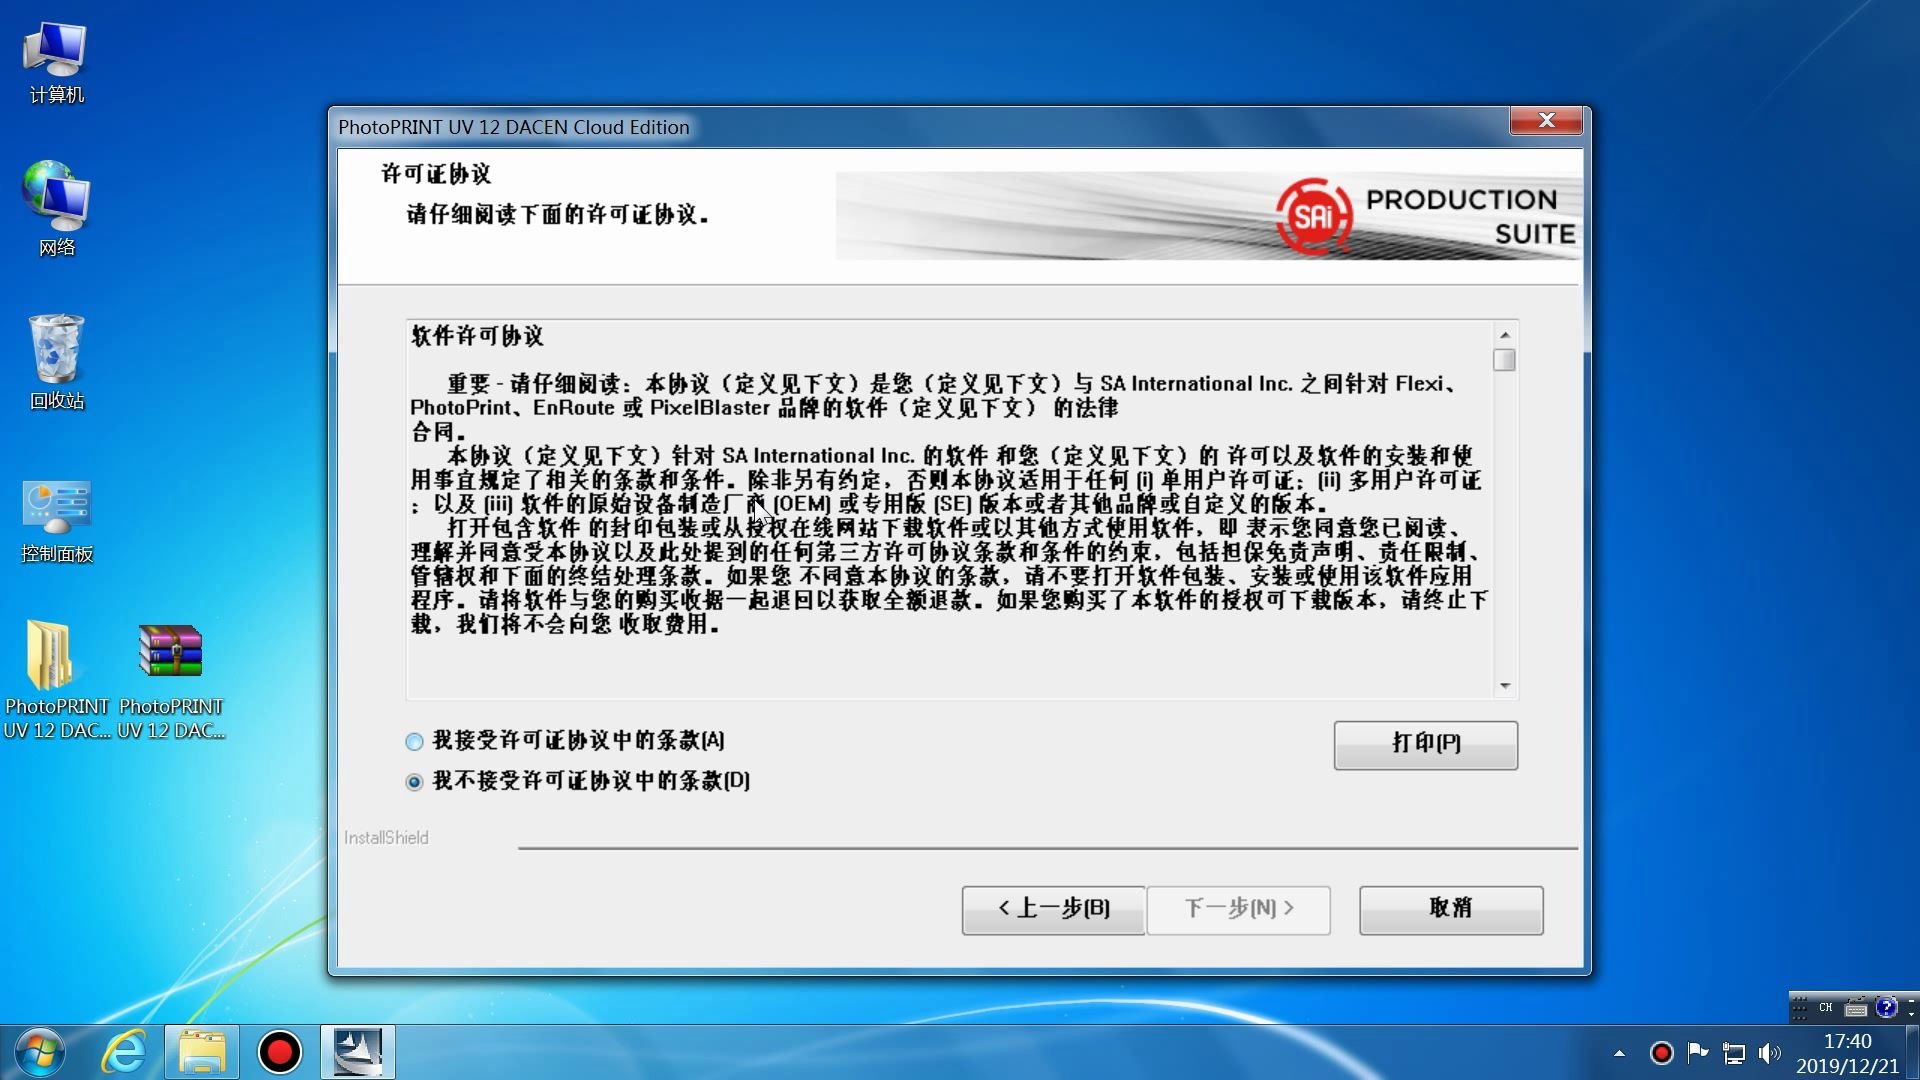Go back with the 上一步(B) button
1920x1080 pixels.
click(1053, 909)
